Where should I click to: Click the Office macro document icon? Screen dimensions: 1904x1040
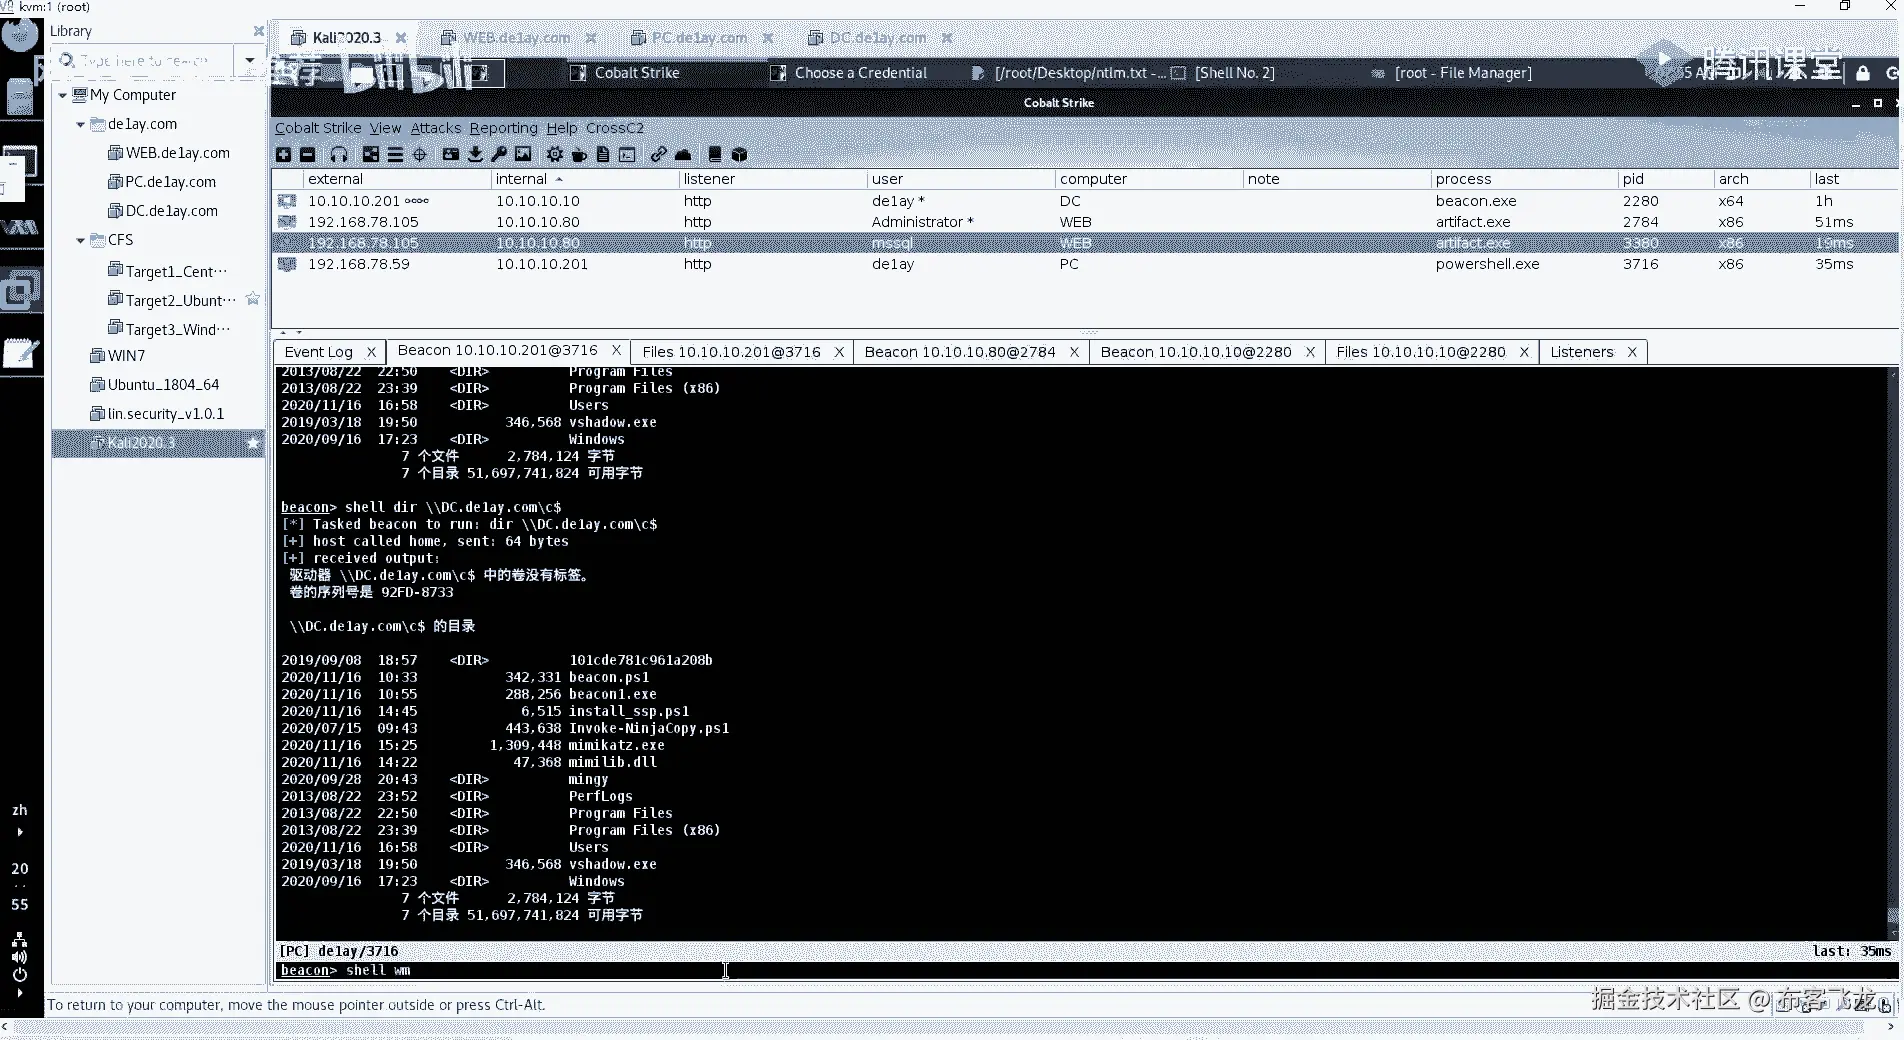click(603, 154)
